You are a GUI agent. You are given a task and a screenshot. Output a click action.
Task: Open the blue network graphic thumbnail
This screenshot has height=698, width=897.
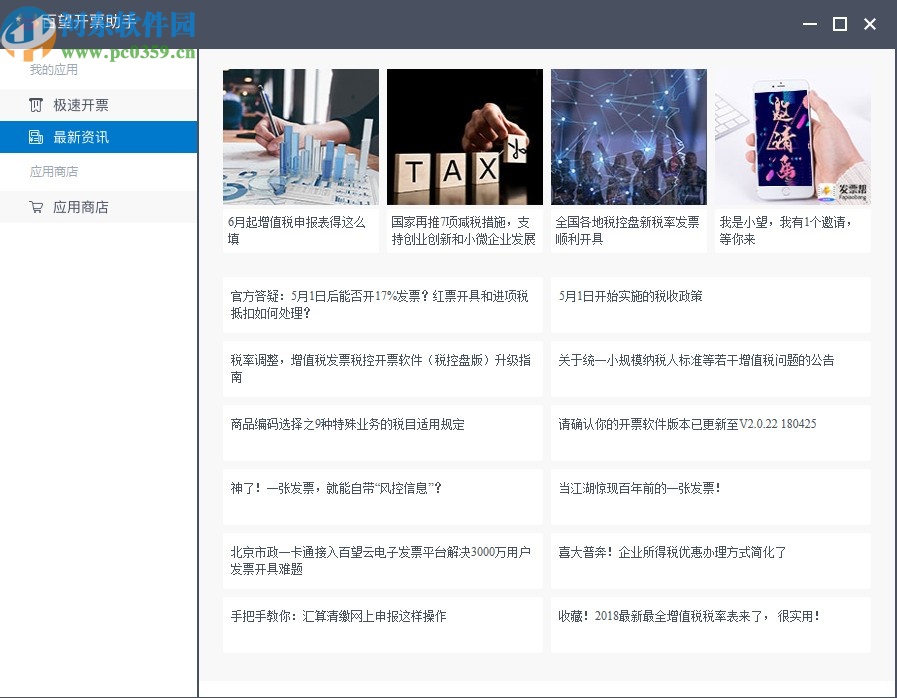click(x=627, y=137)
